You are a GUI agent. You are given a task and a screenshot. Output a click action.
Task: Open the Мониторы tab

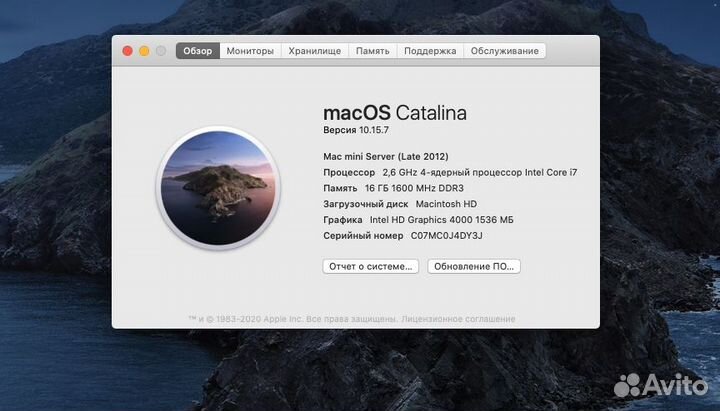coord(250,51)
